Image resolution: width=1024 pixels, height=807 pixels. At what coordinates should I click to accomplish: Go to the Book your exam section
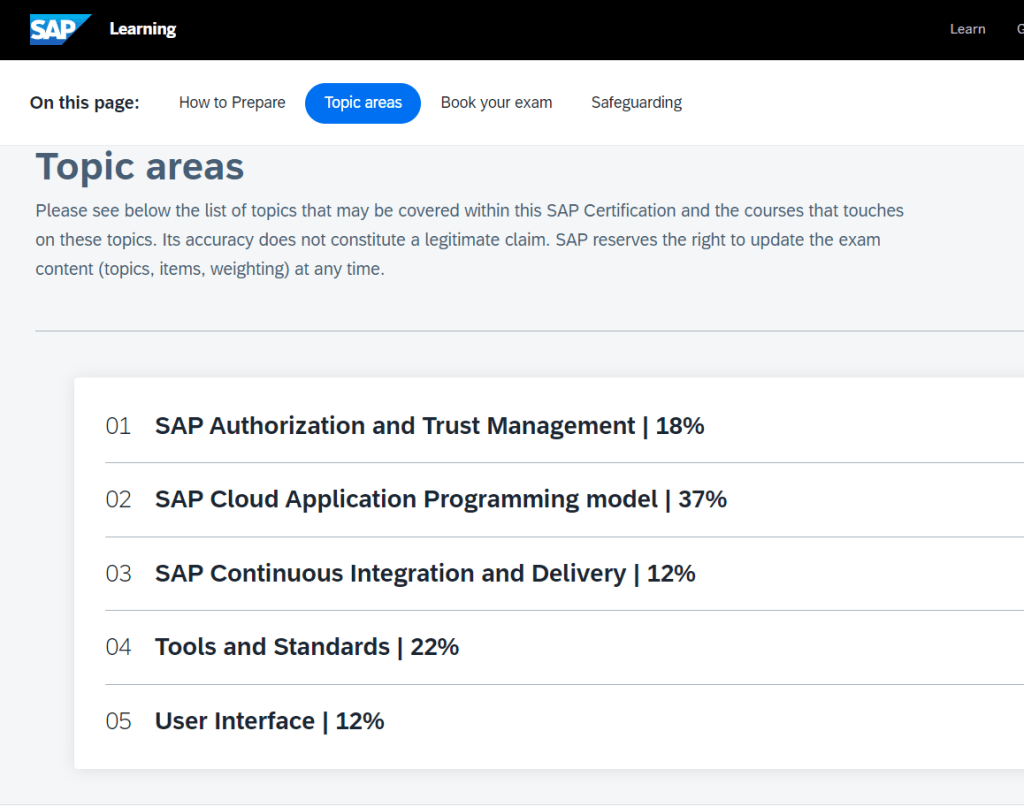[496, 103]
